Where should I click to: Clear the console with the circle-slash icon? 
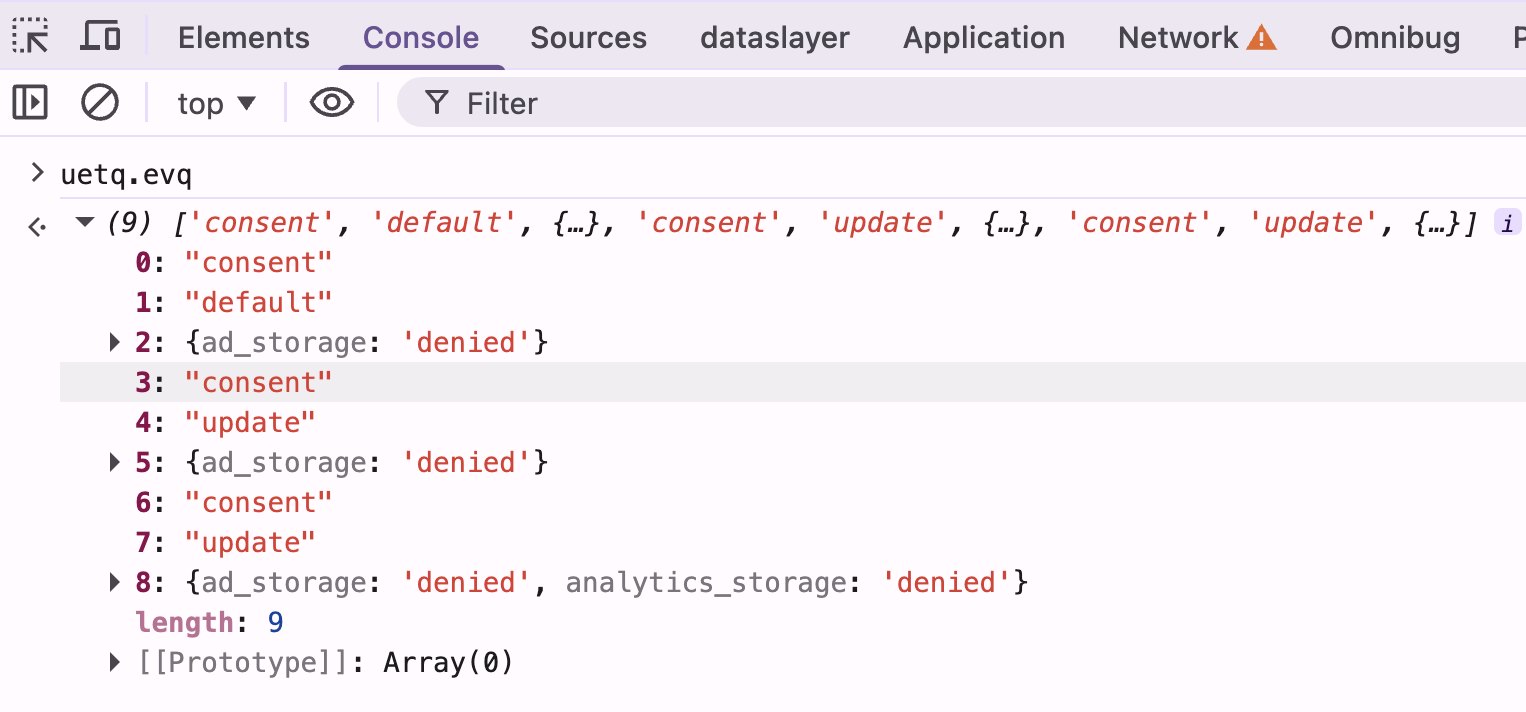tap(100, 102)
